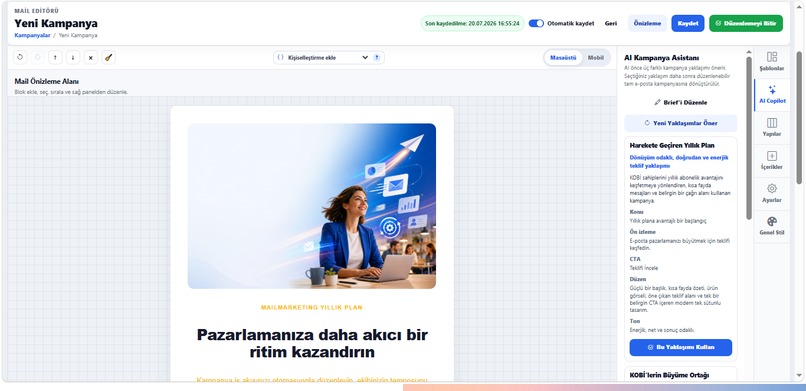806x391 pixels.
Task: Click the blue Kaydet button
Action: (687, 24)
